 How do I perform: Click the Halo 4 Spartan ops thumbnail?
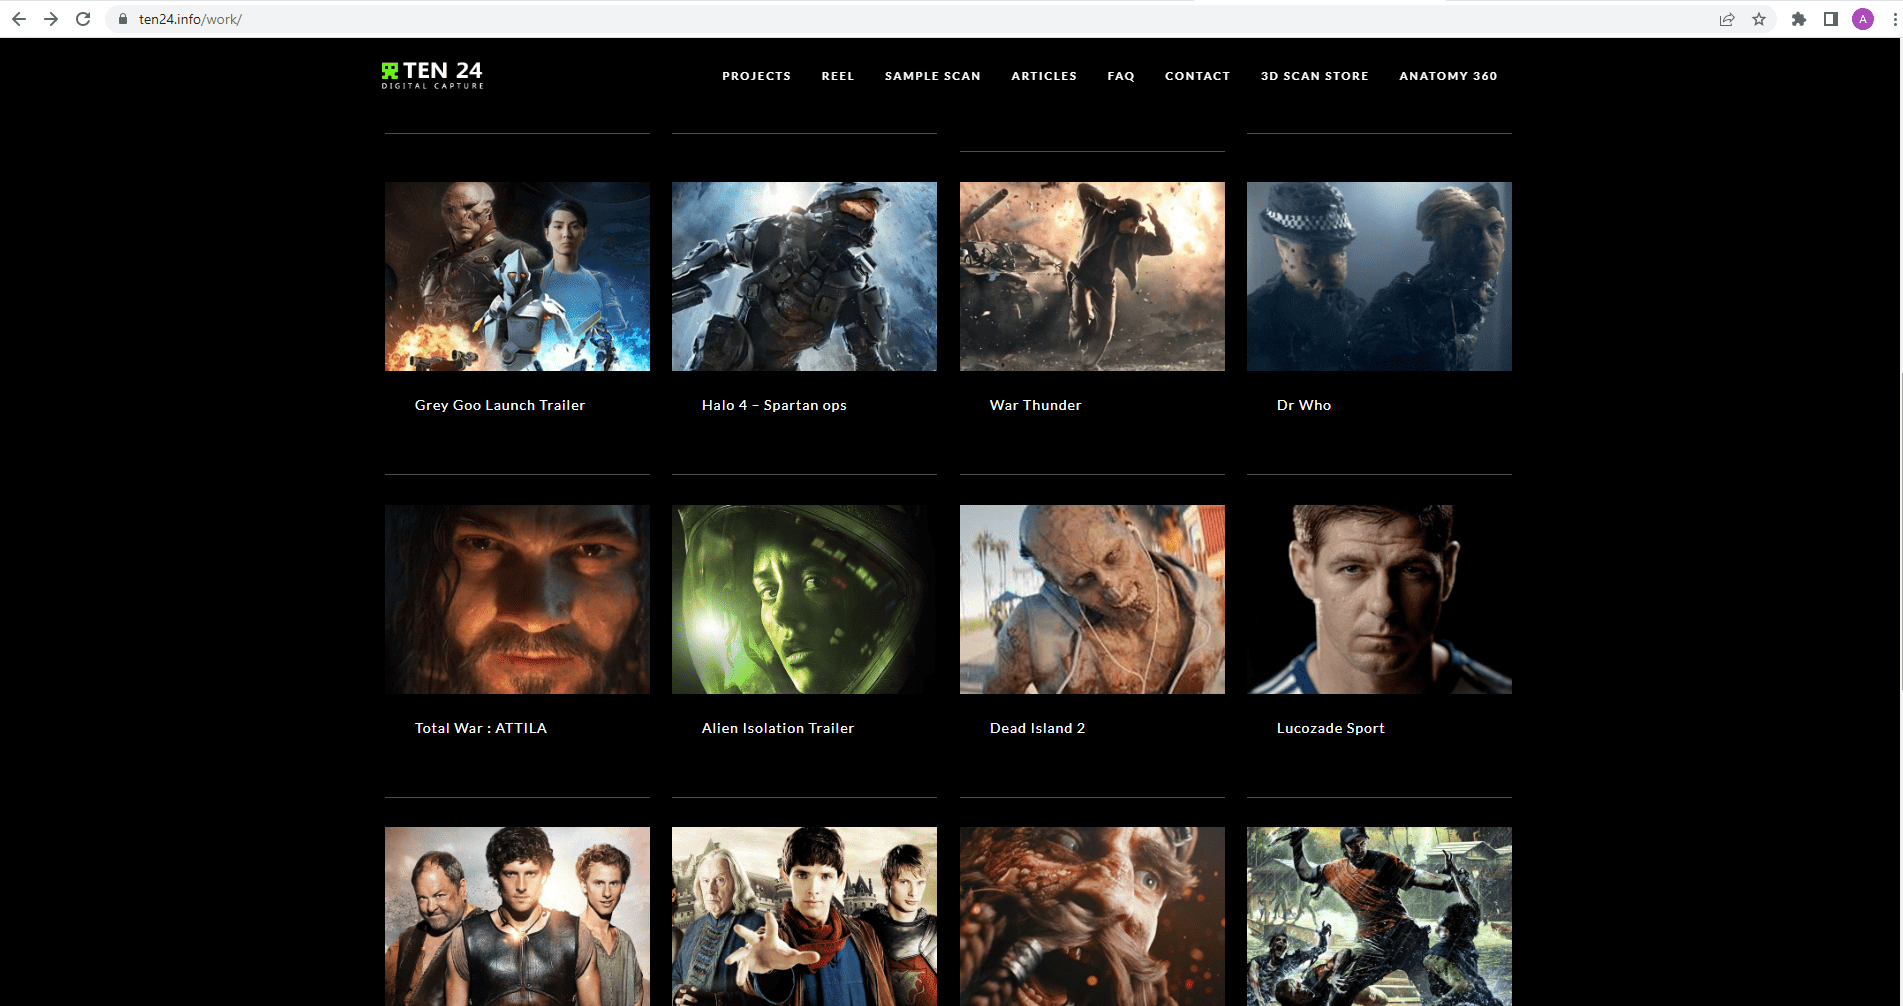pyautogui.click(x=804, y=276)
